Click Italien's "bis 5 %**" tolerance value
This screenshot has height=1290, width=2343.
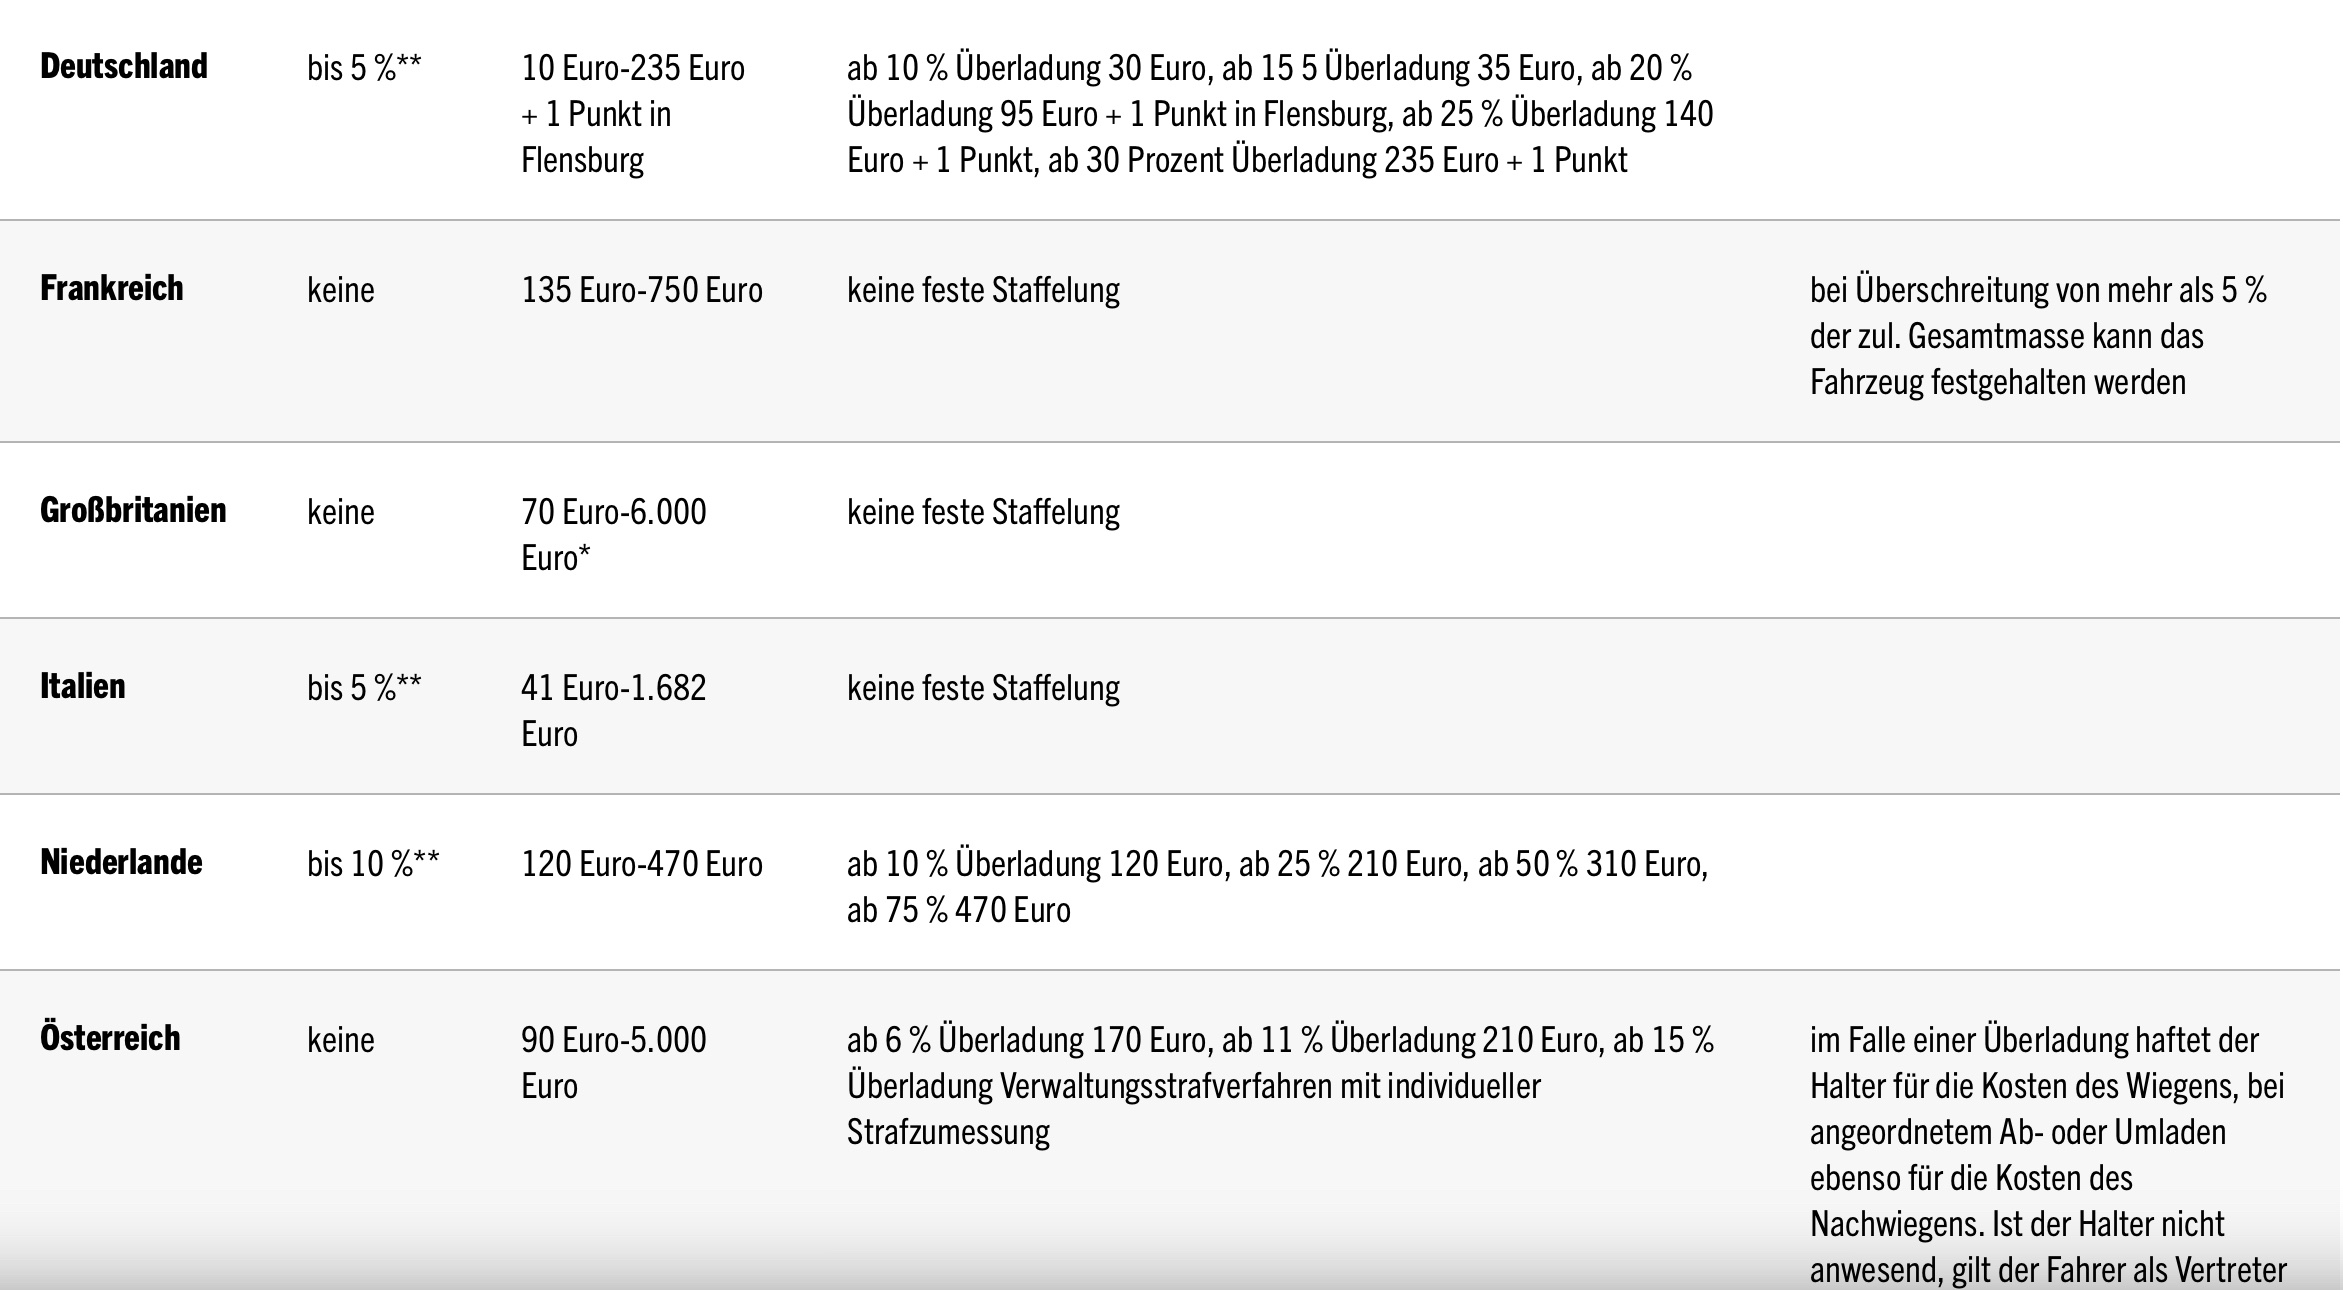coord(364,689)
